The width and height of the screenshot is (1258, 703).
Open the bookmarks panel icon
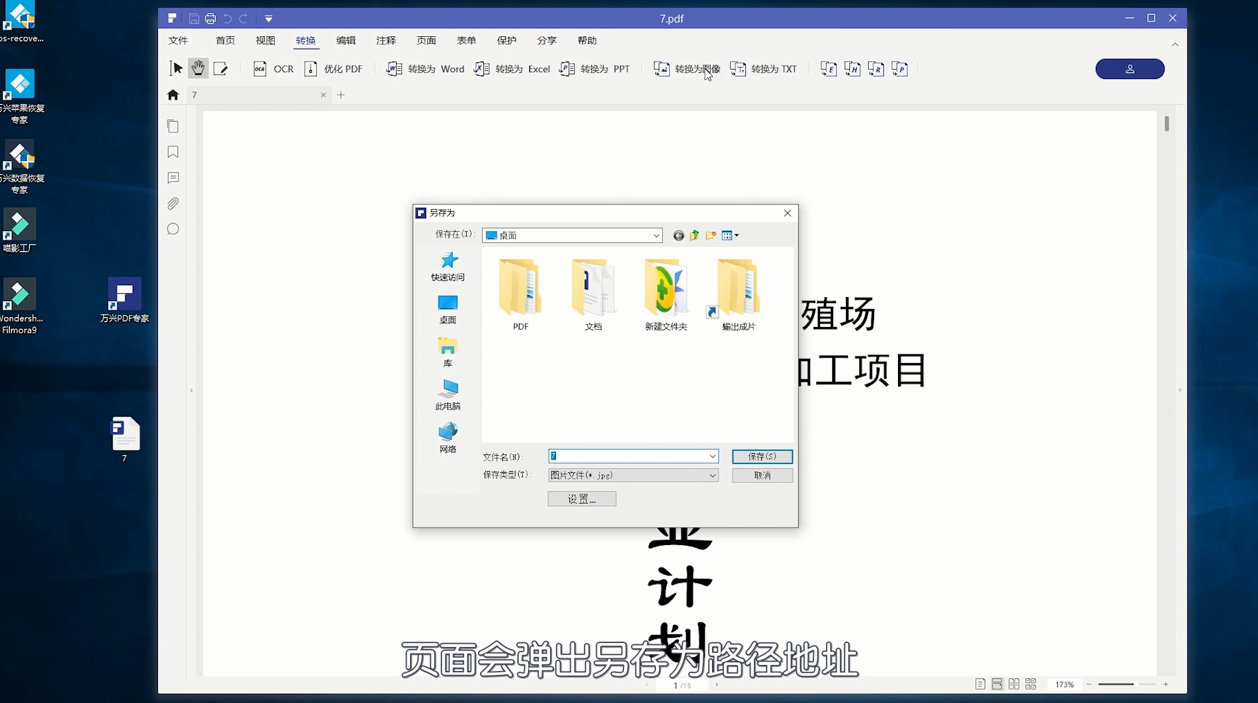click(x=173, y=151)
